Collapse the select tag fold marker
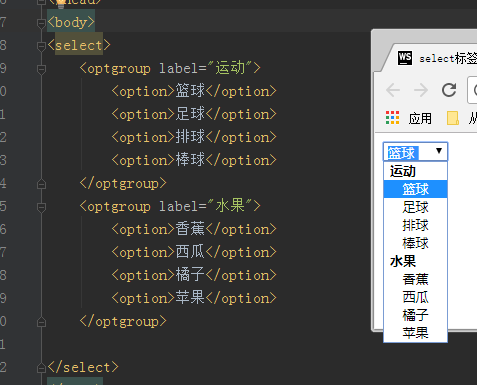This screenshot has width=477, height=385. click(41, 46)
